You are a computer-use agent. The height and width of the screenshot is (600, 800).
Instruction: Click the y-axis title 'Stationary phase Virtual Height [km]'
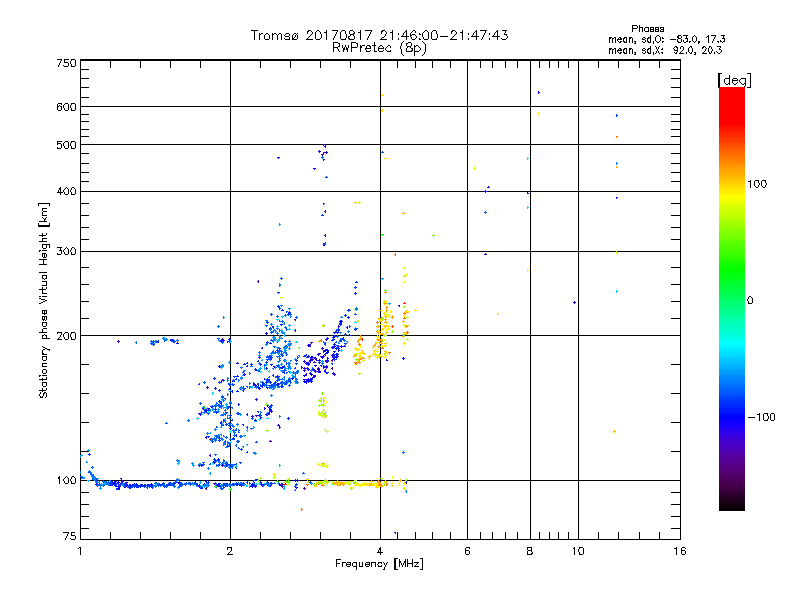[x=43, y=301]
